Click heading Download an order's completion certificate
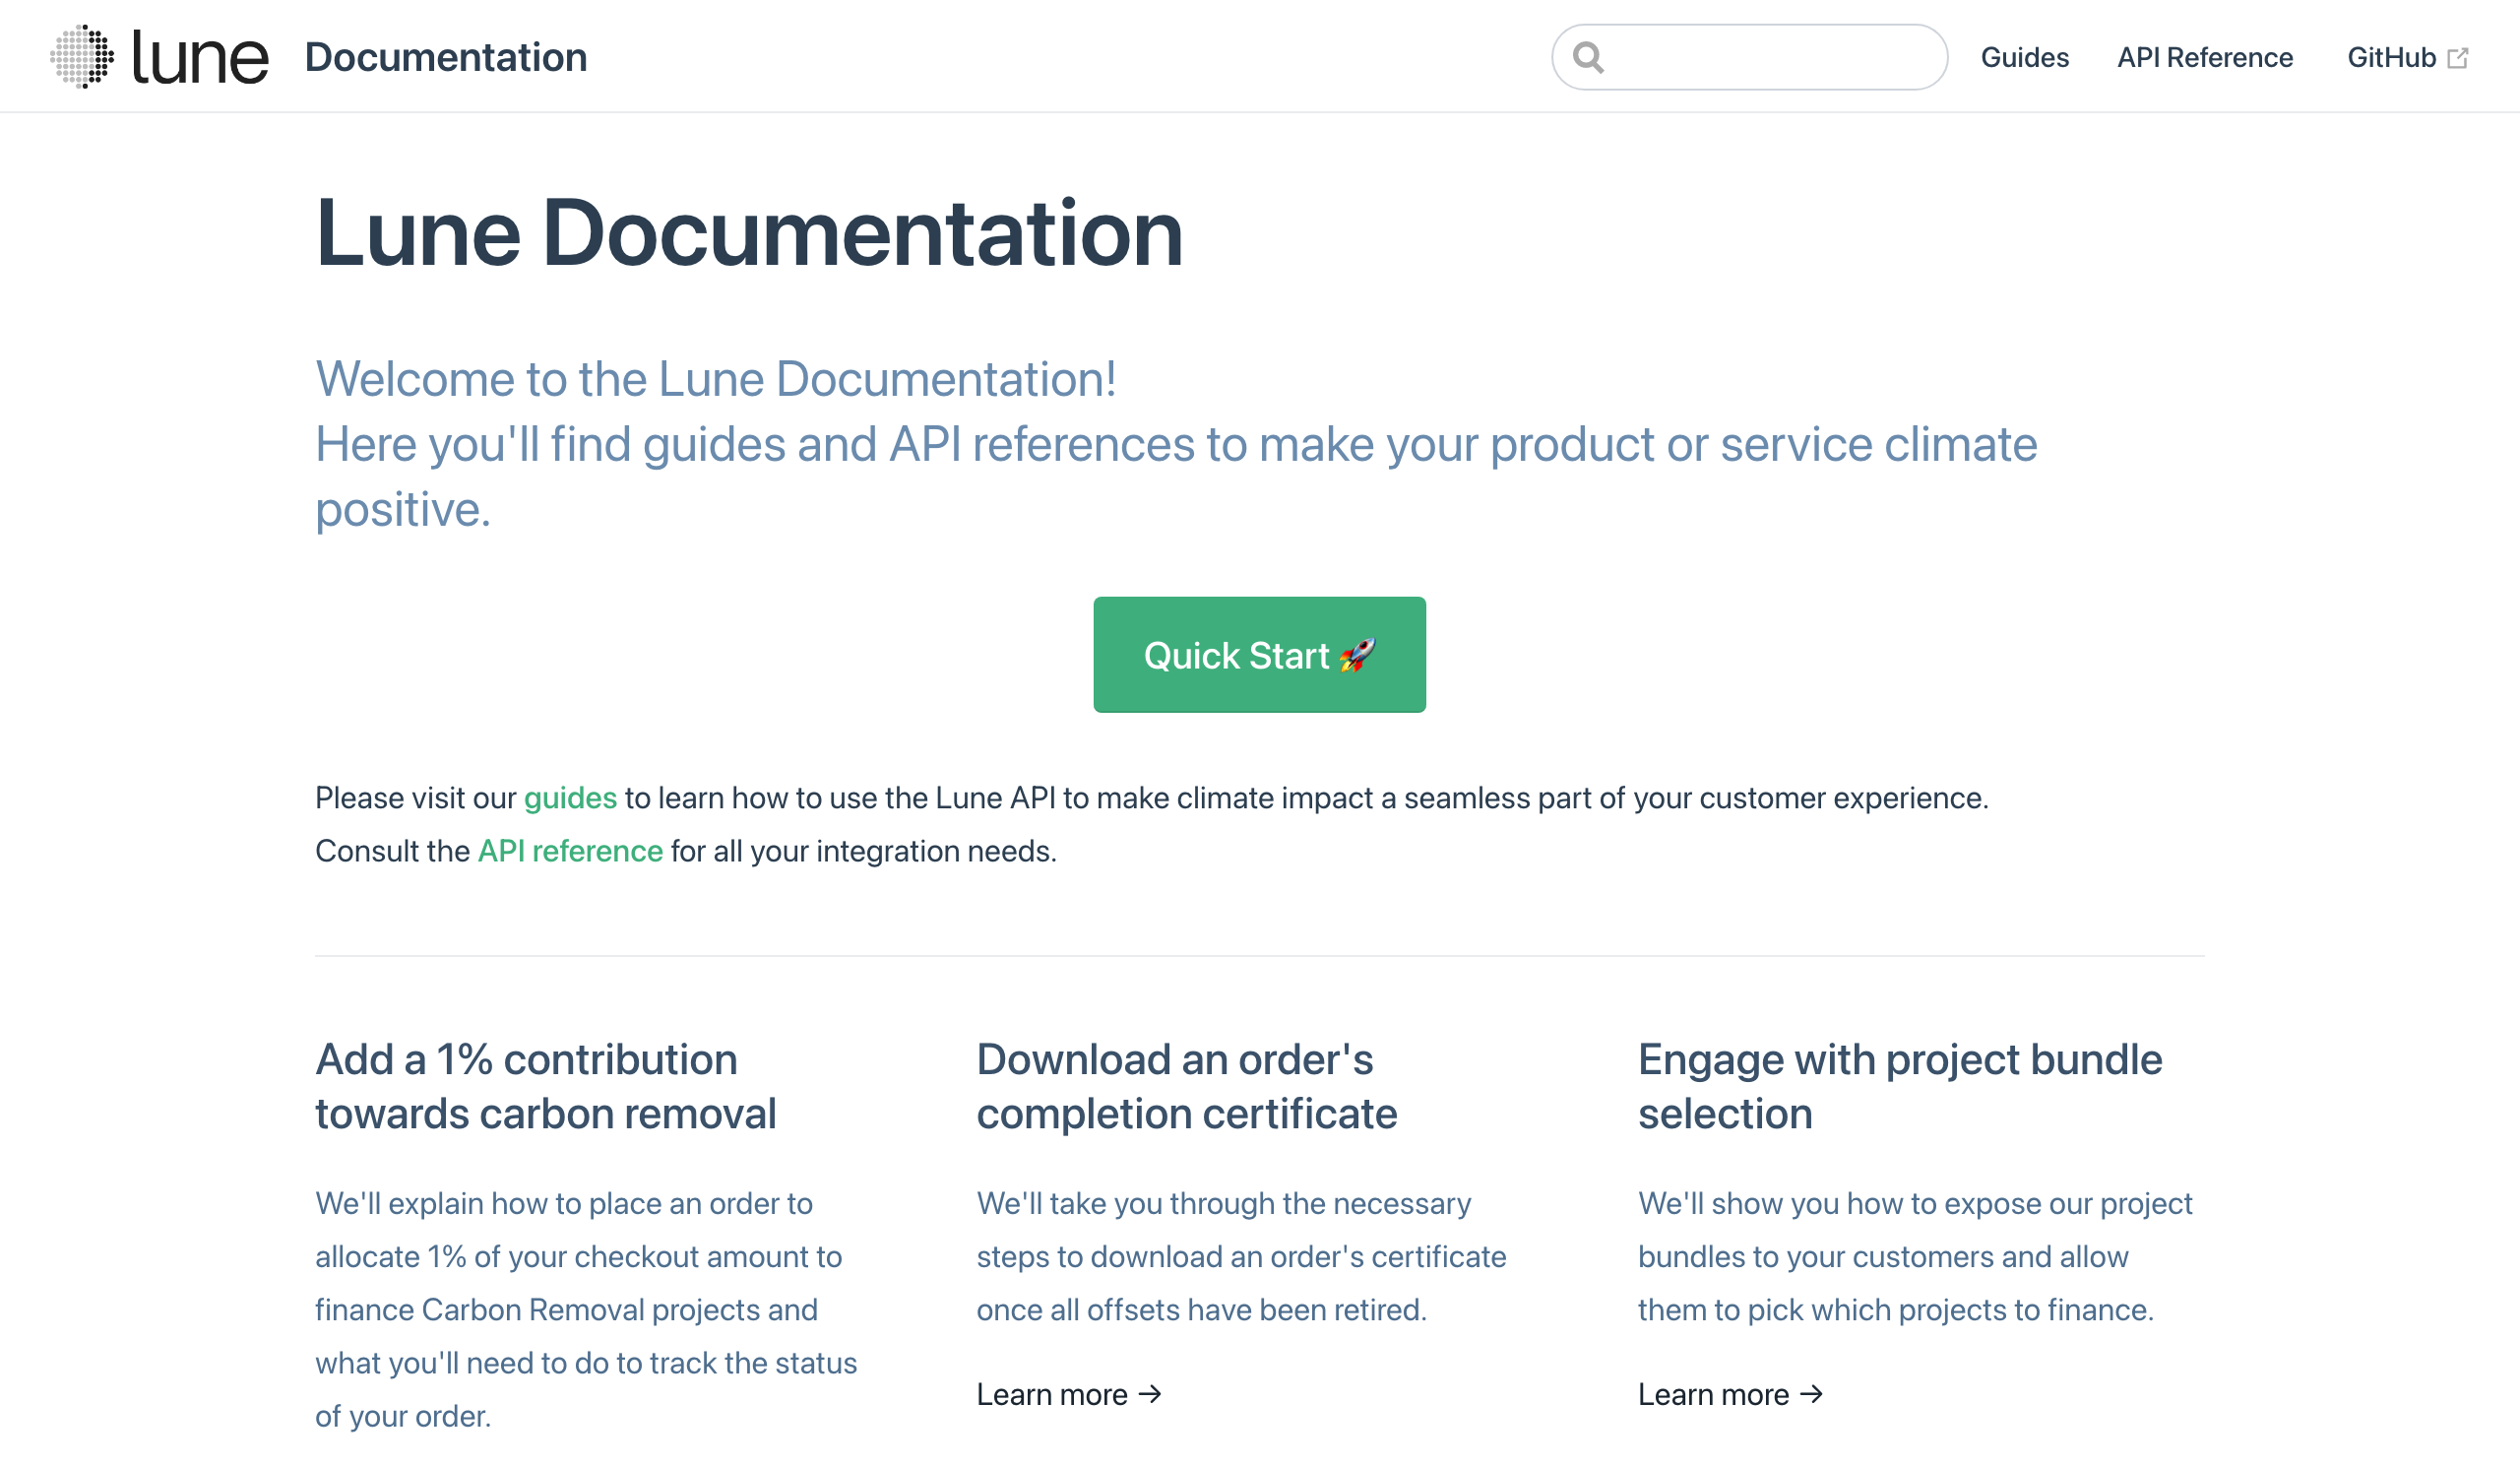Viewport: 2520px width, 1467px height. click(1187, 1087)
